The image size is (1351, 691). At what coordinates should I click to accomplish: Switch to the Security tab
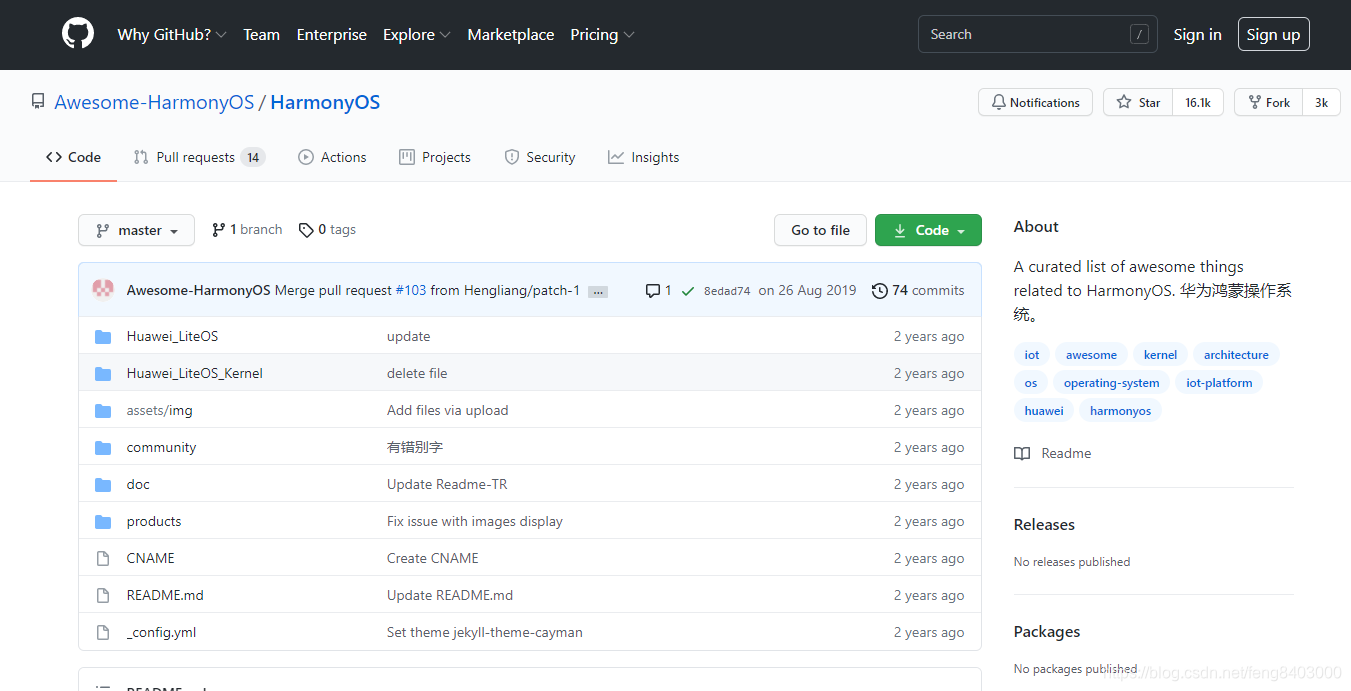540,157
